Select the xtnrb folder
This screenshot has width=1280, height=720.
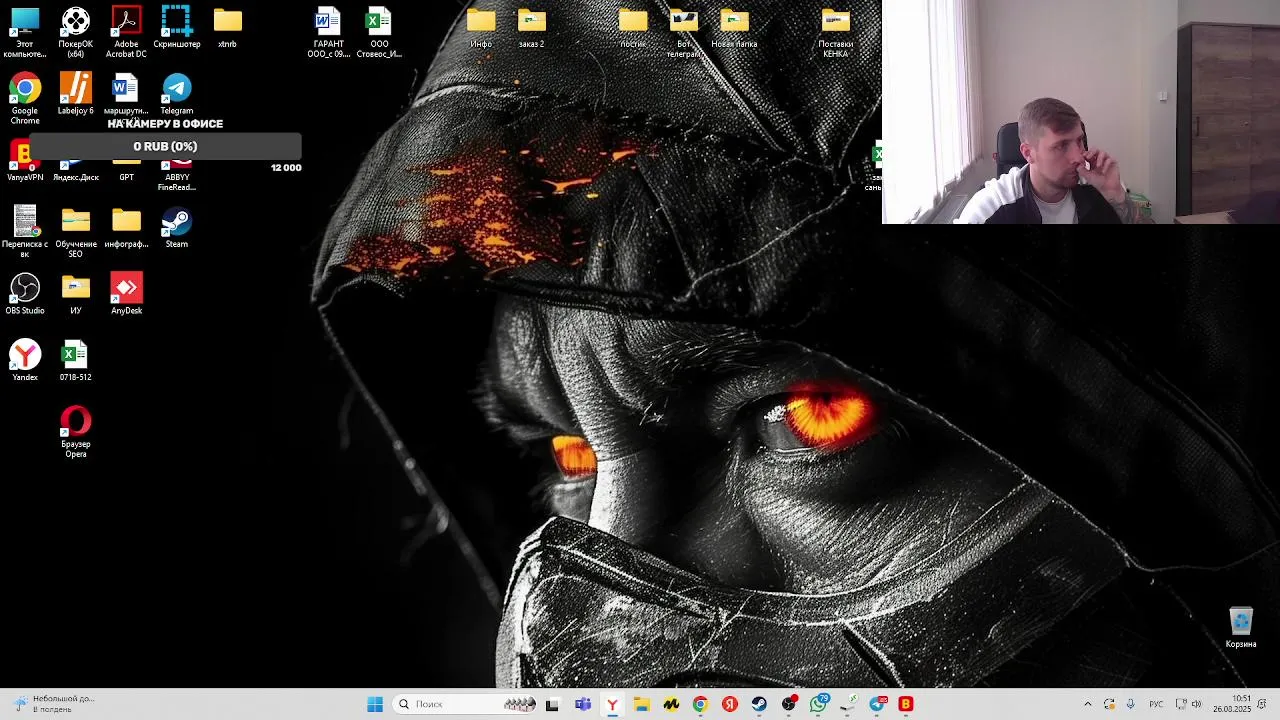click(228, 26)
